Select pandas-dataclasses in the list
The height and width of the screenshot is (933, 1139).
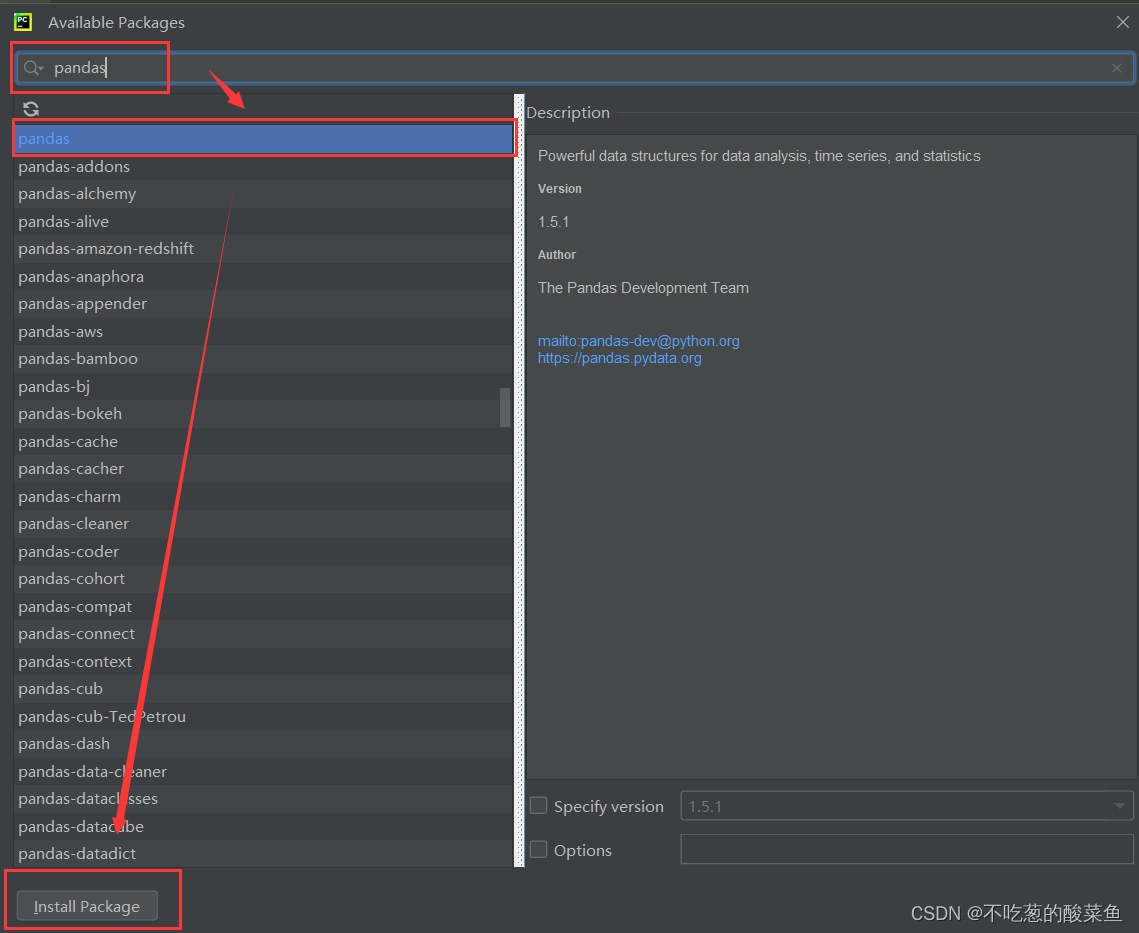pos(263,799)
